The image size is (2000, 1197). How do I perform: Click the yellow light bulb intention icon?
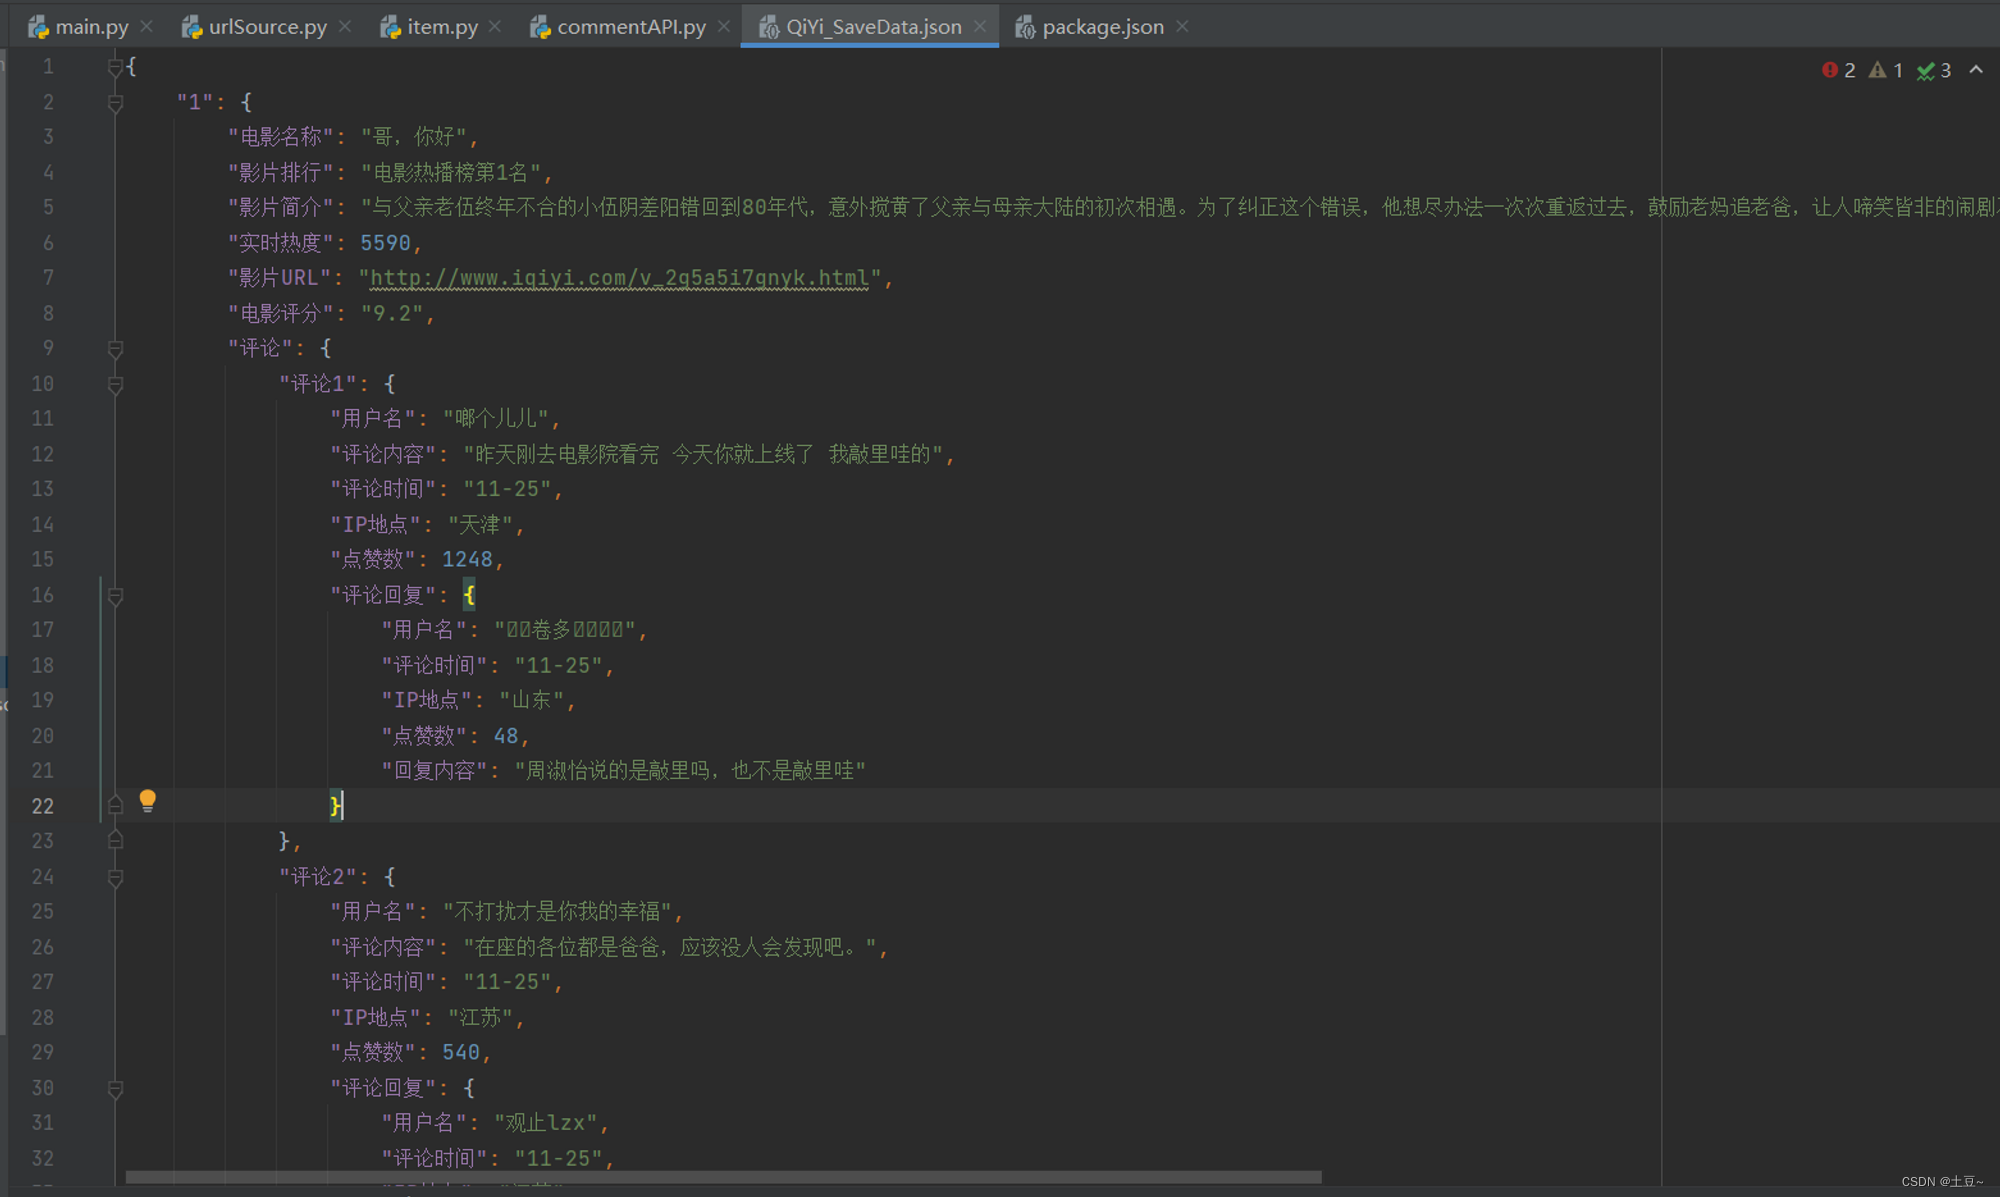pyautogui.click(x=148, y=800)
